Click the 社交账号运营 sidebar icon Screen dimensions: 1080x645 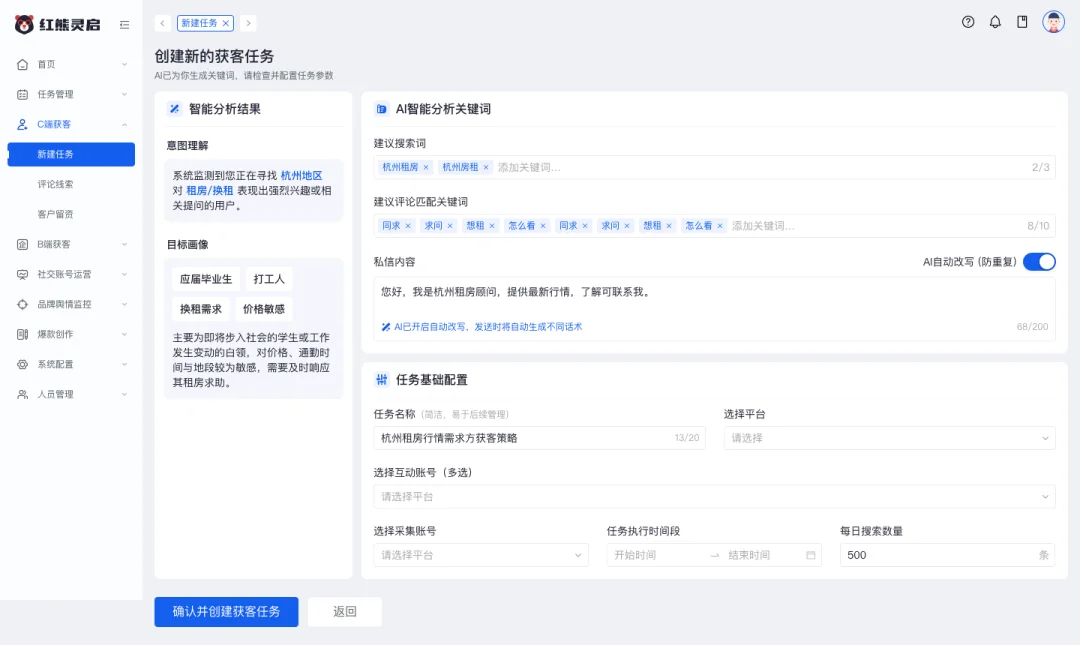pyautogui.click(x=24, y=272)
